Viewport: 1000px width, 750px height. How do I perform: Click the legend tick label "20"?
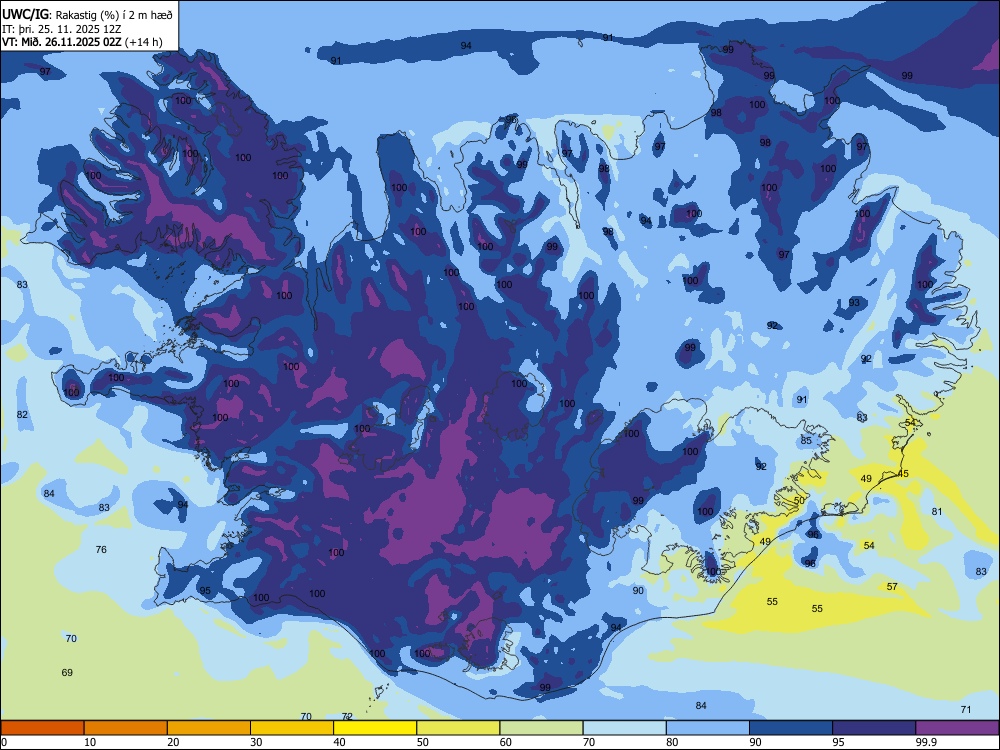pos(173,742)
